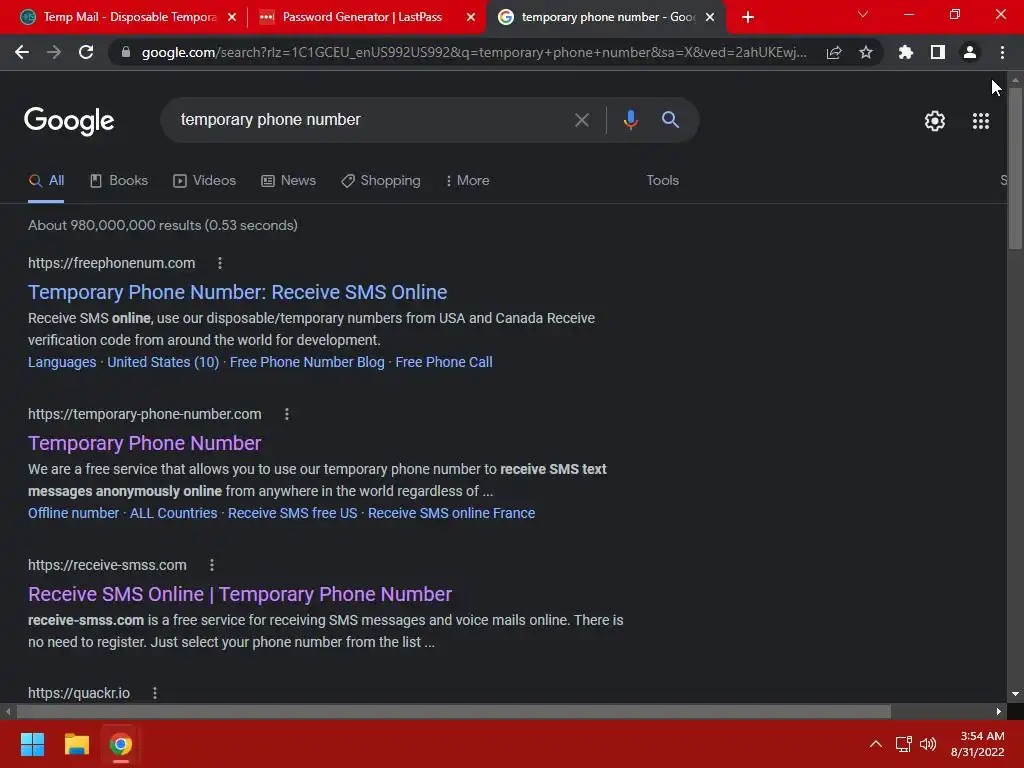Open Receive SMS free US sitelink
Viewport: 1024px width, 768px height.
(293, 513)
